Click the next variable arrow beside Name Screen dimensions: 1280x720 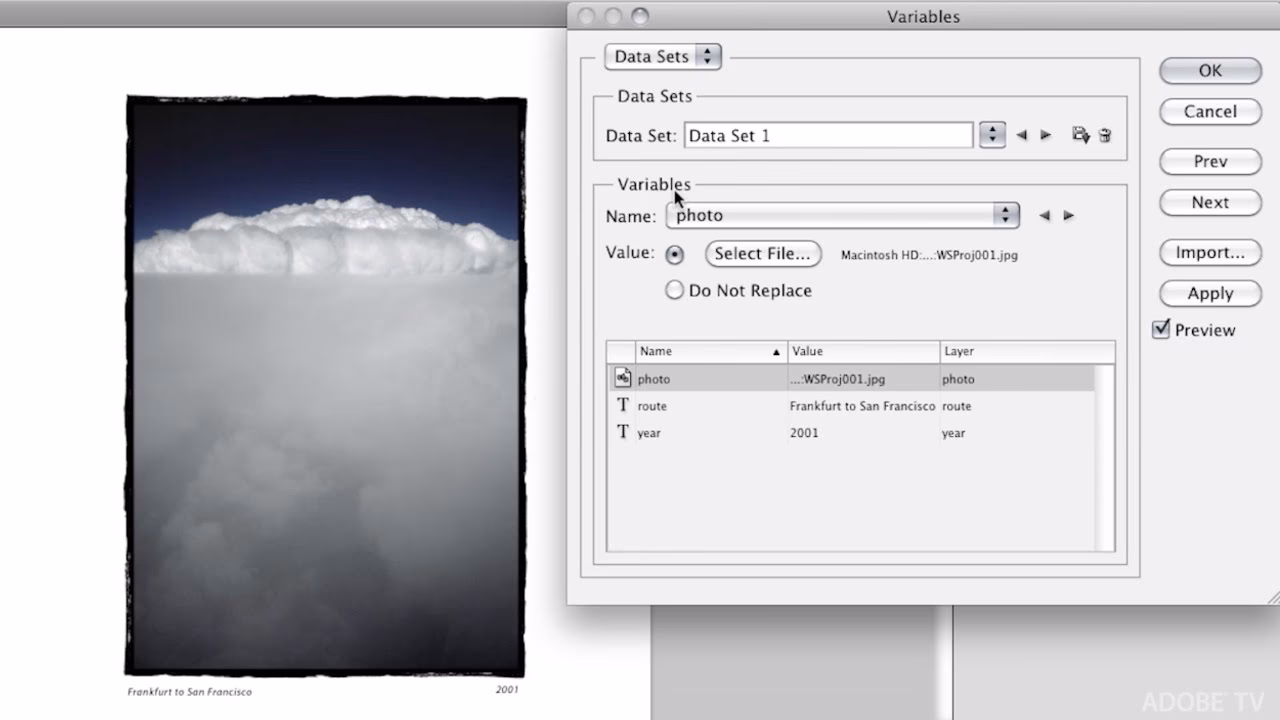[x=1069, y=215]
